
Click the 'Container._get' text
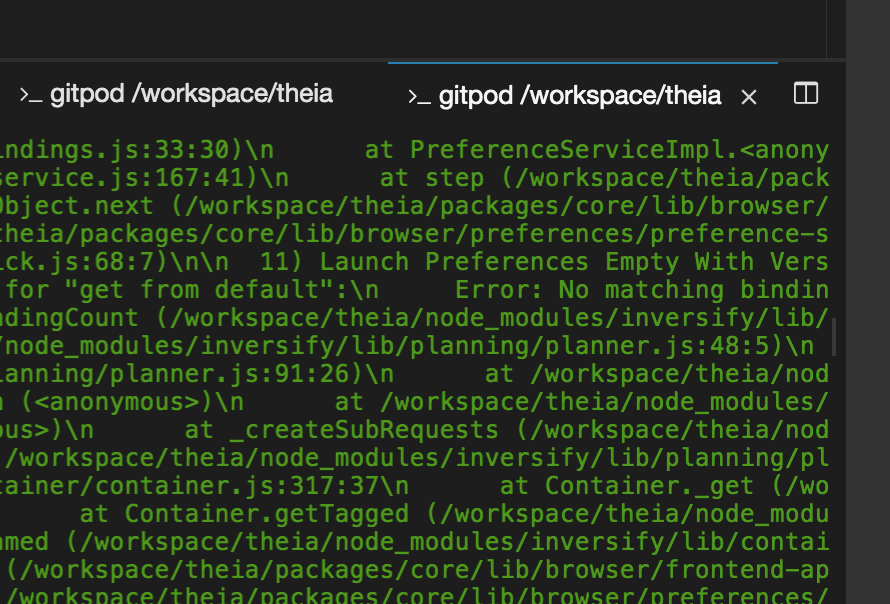click(649, 486)
